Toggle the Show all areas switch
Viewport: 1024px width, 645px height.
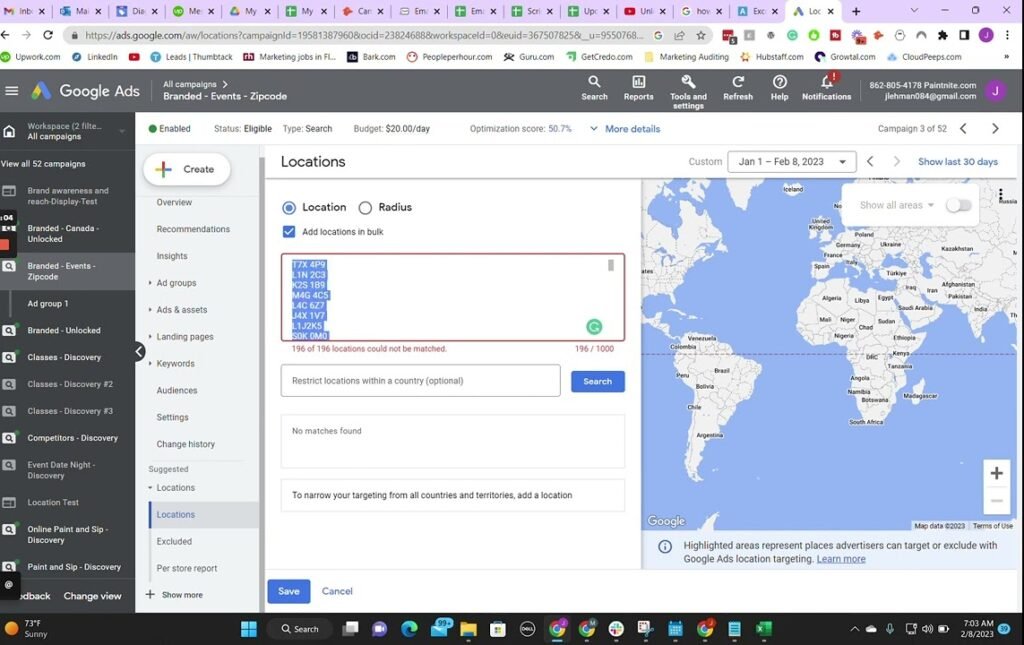(959, 205)
